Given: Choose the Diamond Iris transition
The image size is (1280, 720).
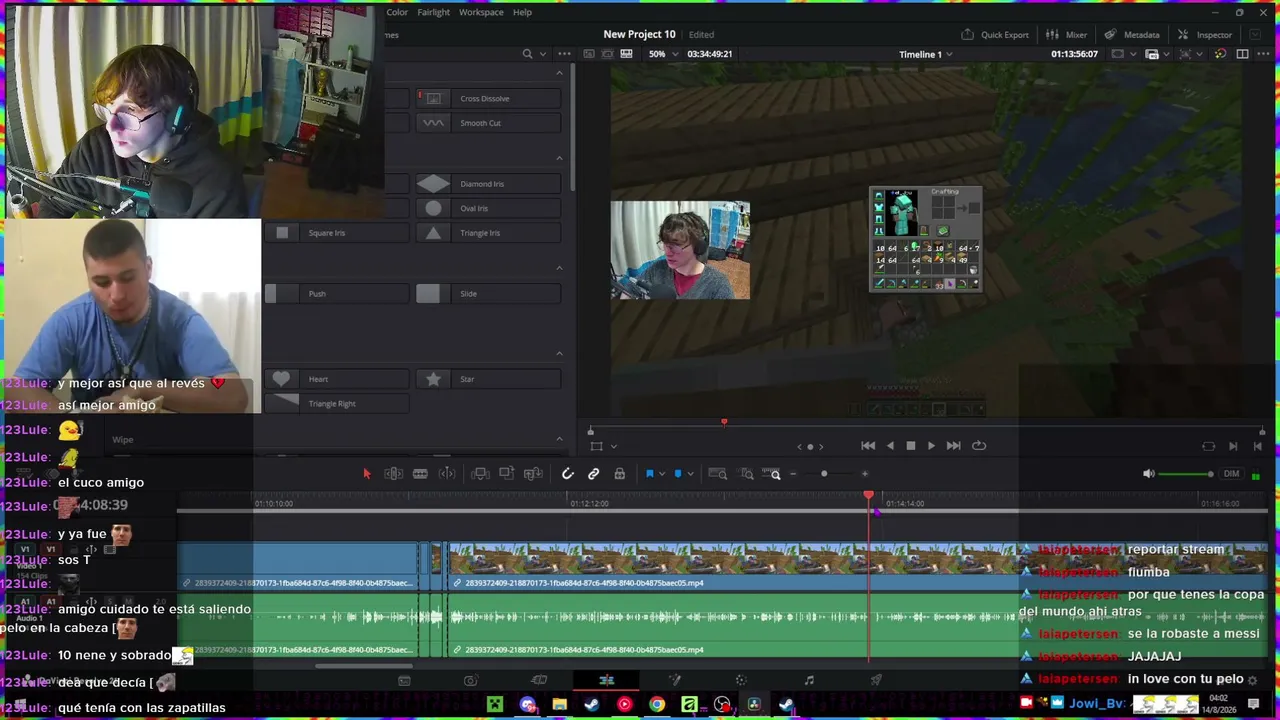Looking at the screenshot, I should pyautogui.click(x=488, y=184).
